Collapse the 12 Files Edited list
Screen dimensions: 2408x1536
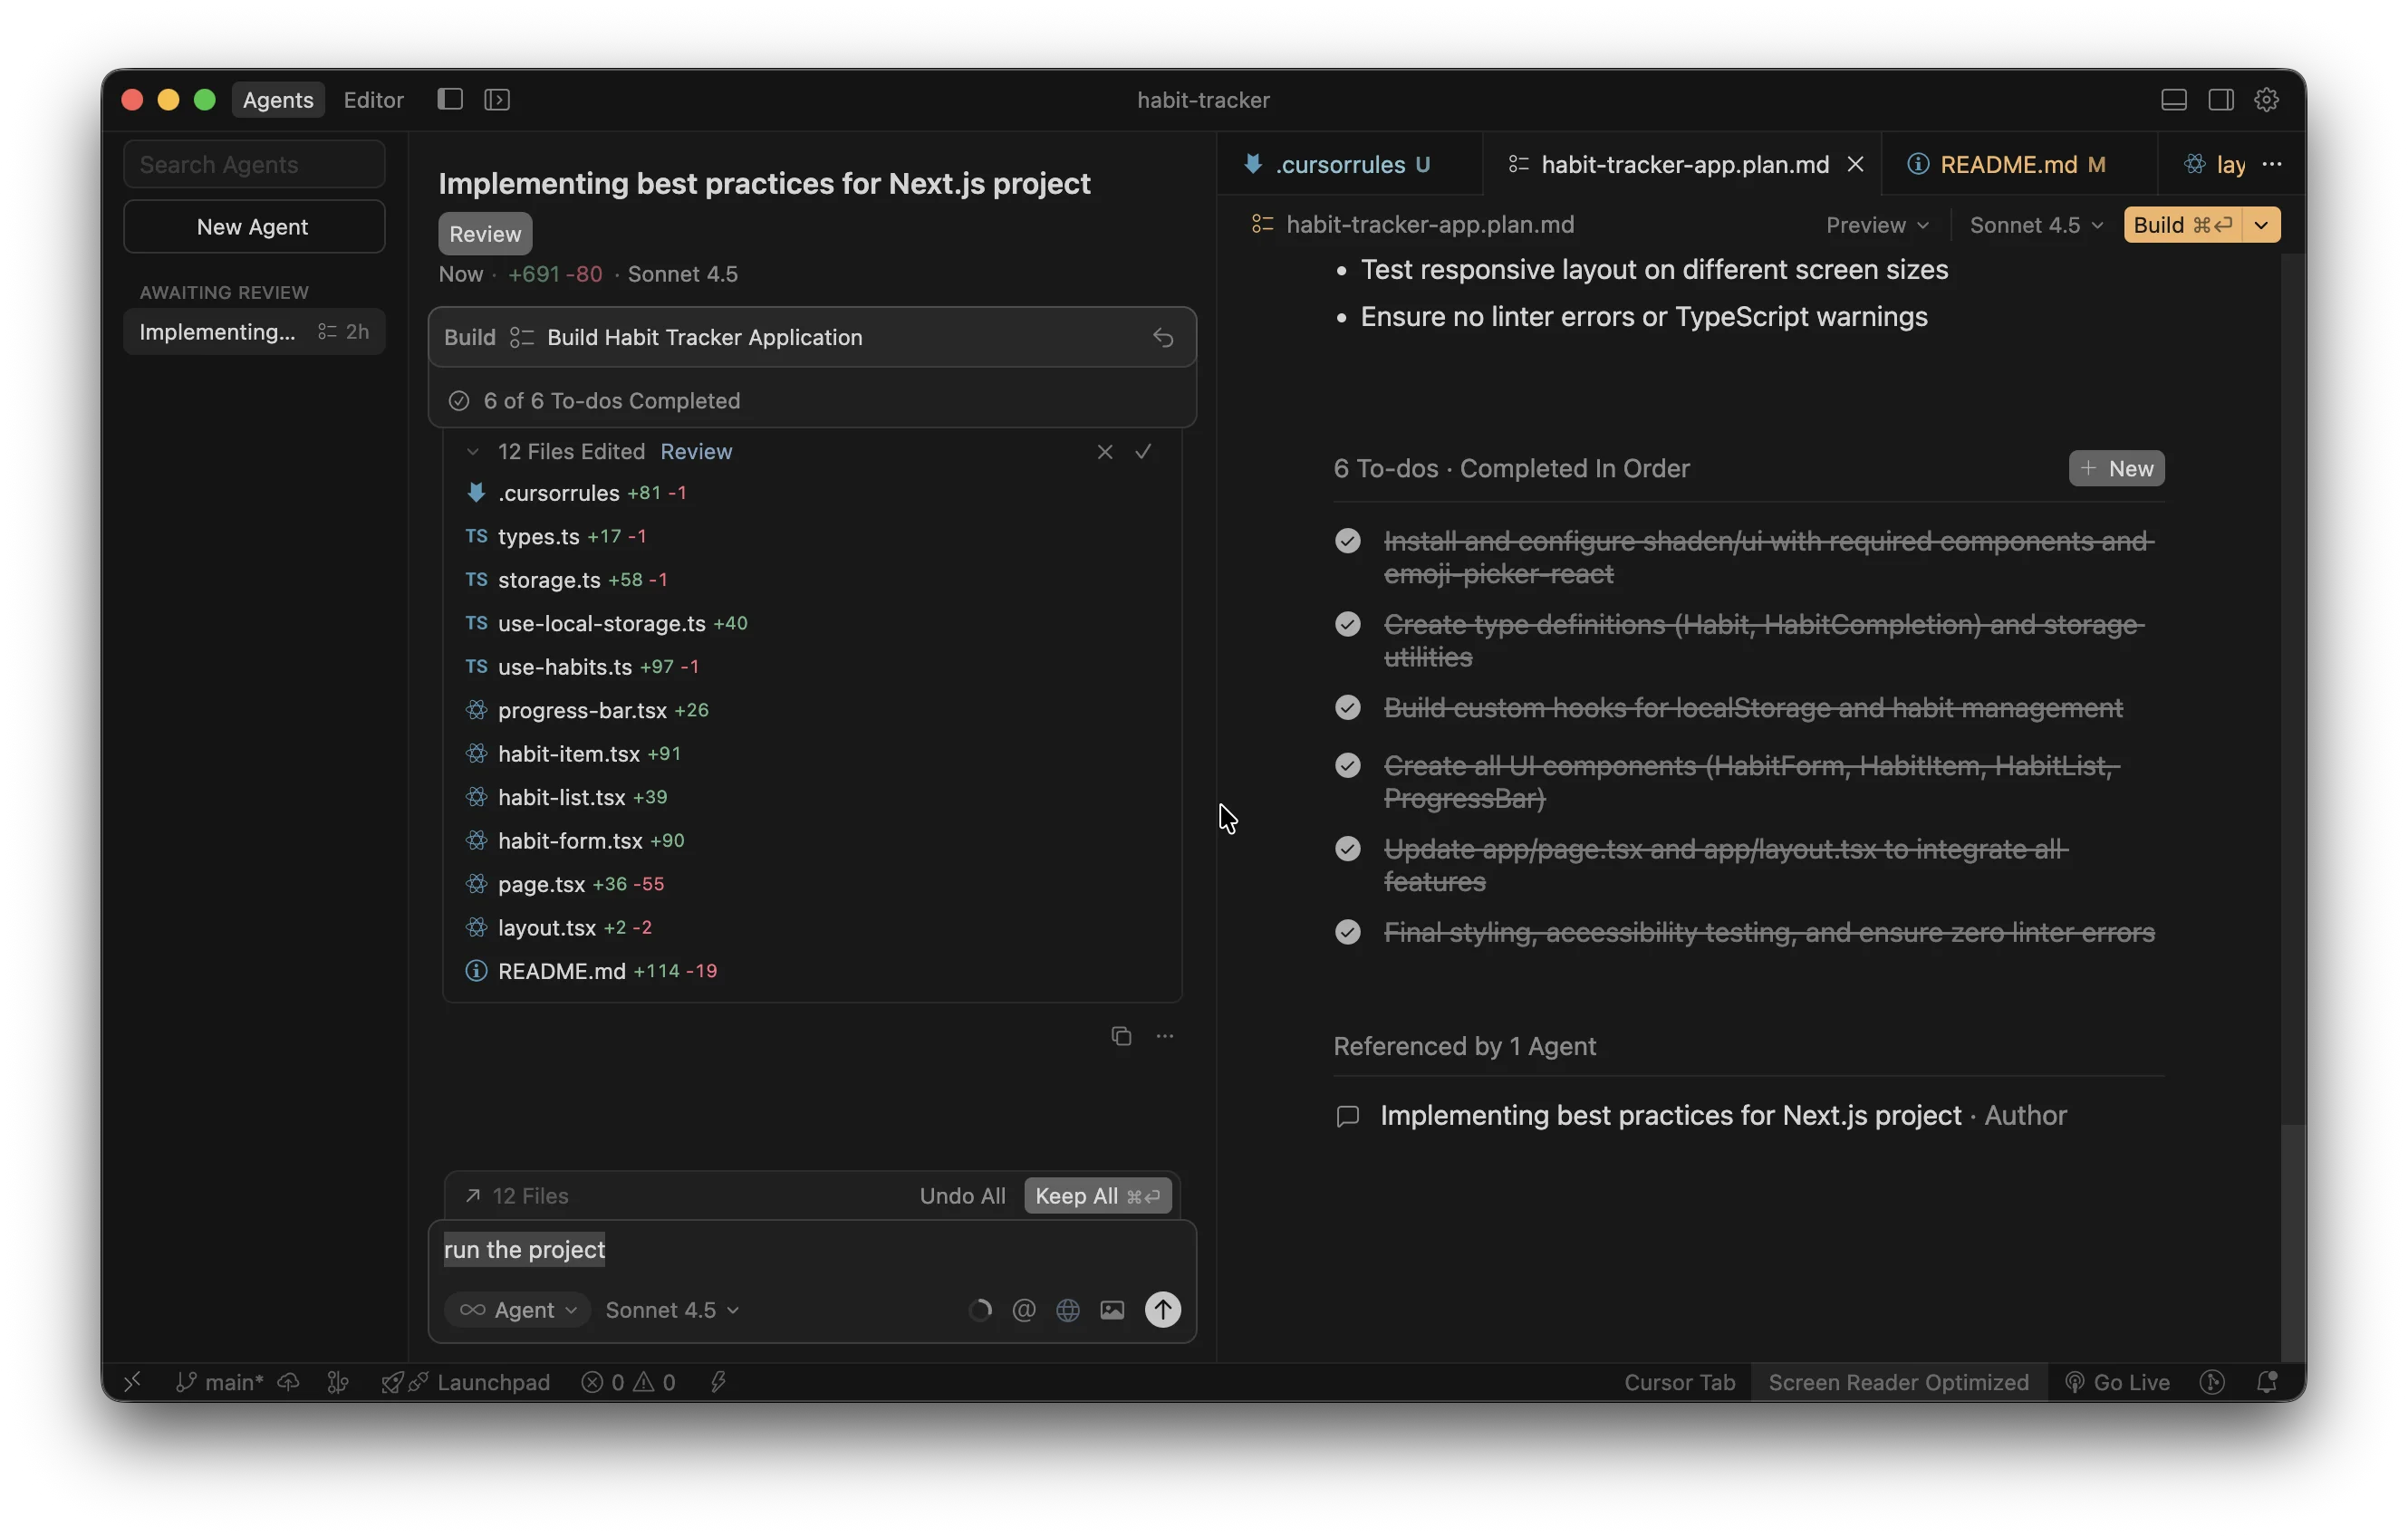(473, 452)
